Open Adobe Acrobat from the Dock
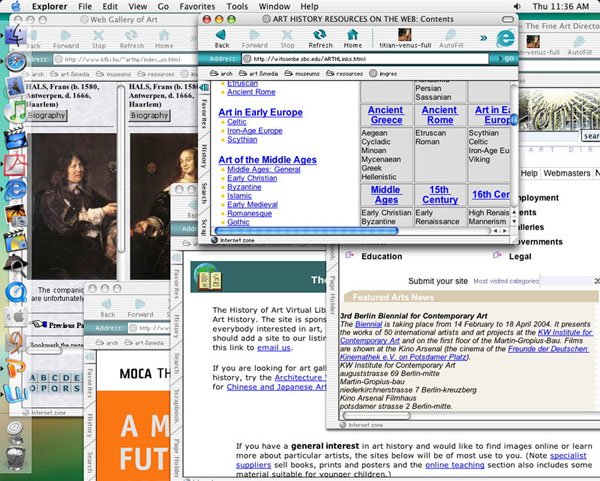This screenshot has height=481, width=600. [x=15, y=165]
